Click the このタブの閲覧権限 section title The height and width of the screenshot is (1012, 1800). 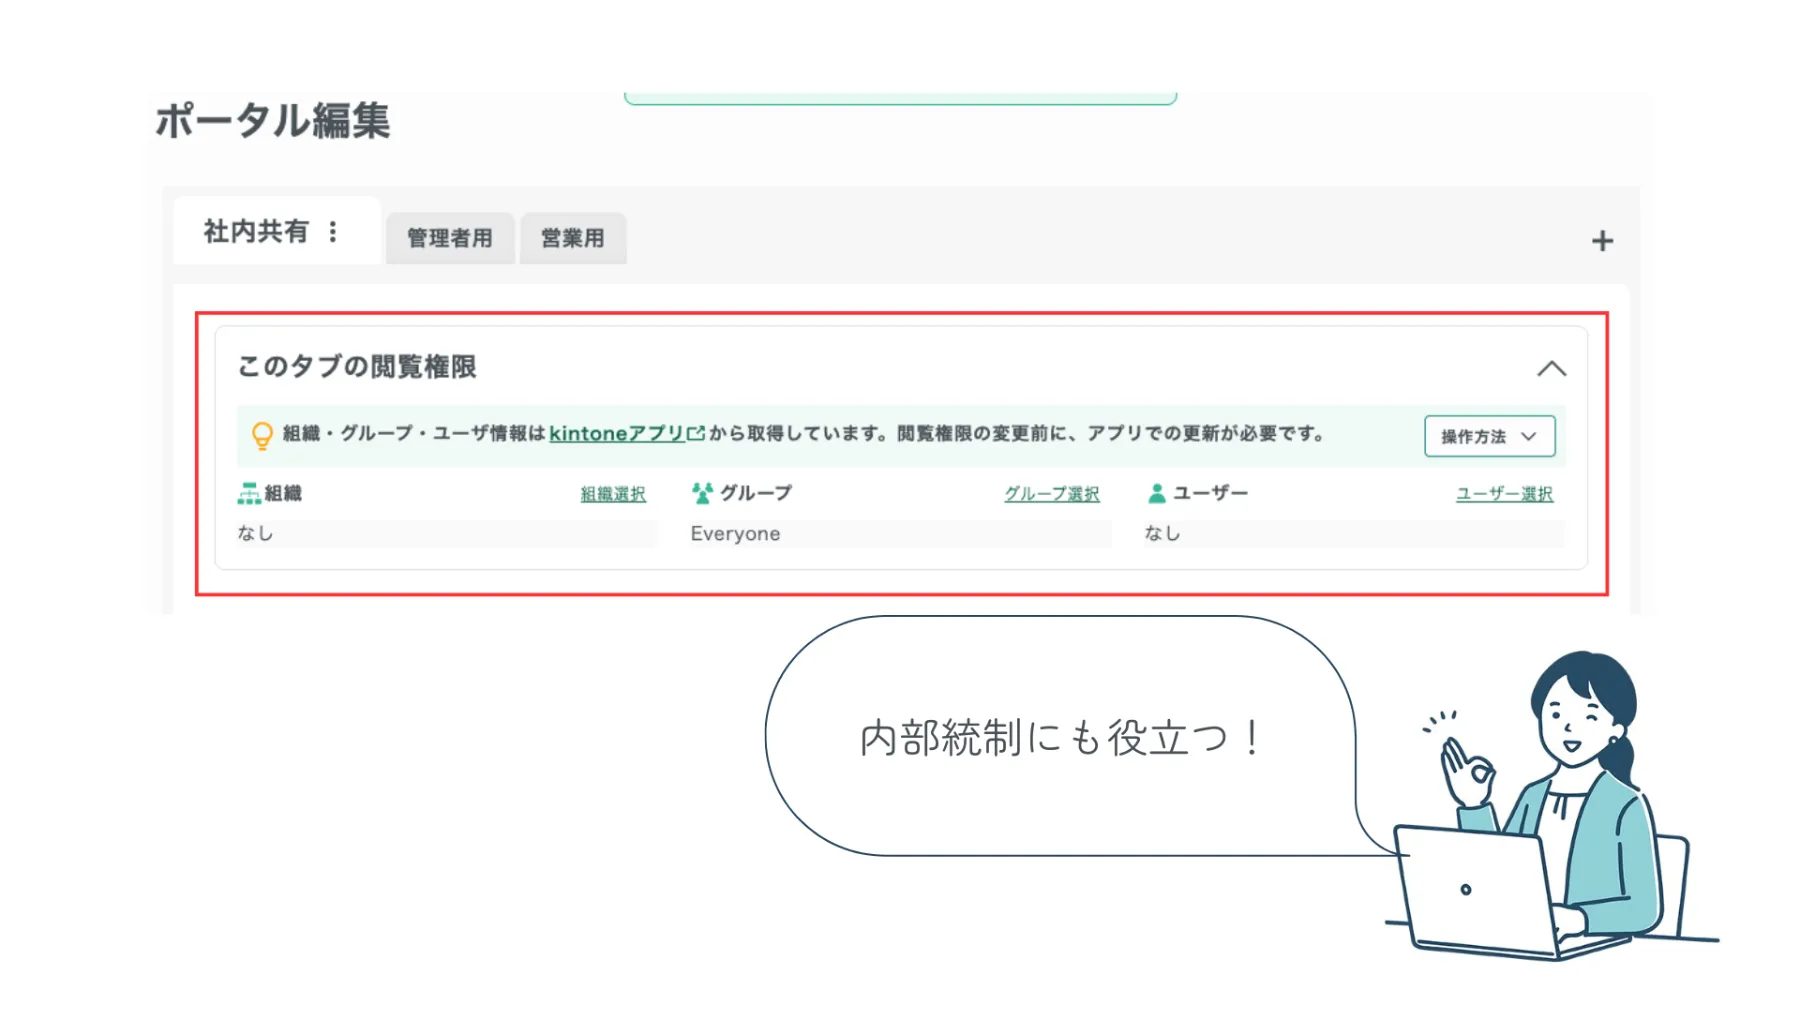tap(356, 367)
